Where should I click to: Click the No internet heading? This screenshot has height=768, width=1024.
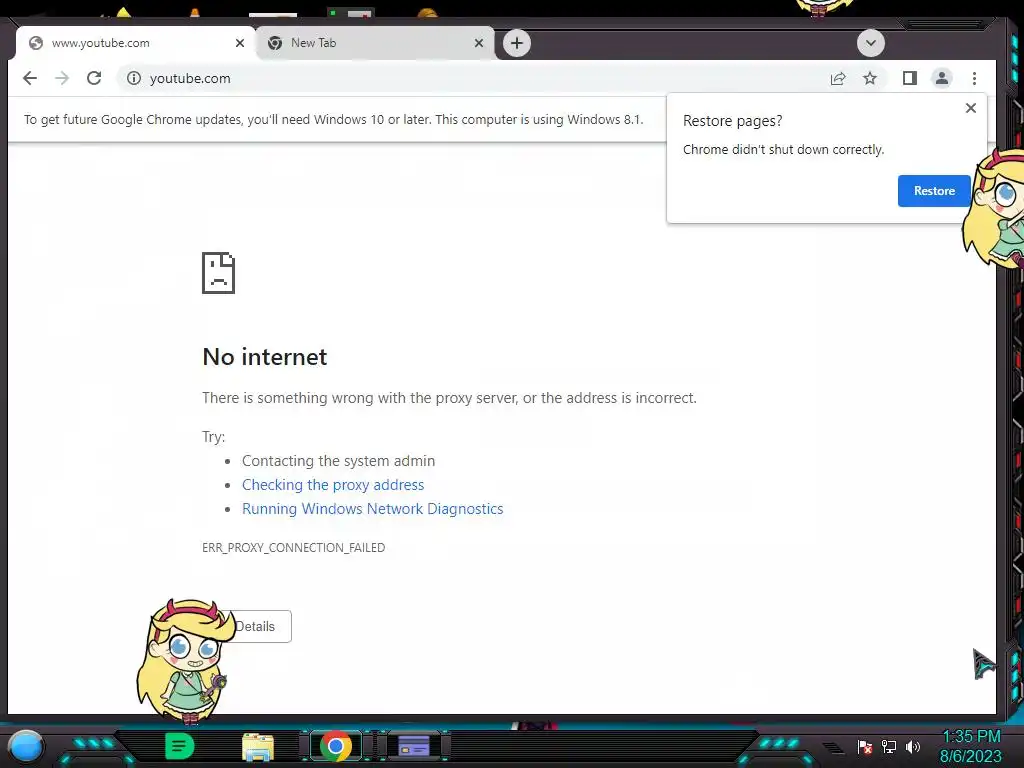tap(264, 357)
